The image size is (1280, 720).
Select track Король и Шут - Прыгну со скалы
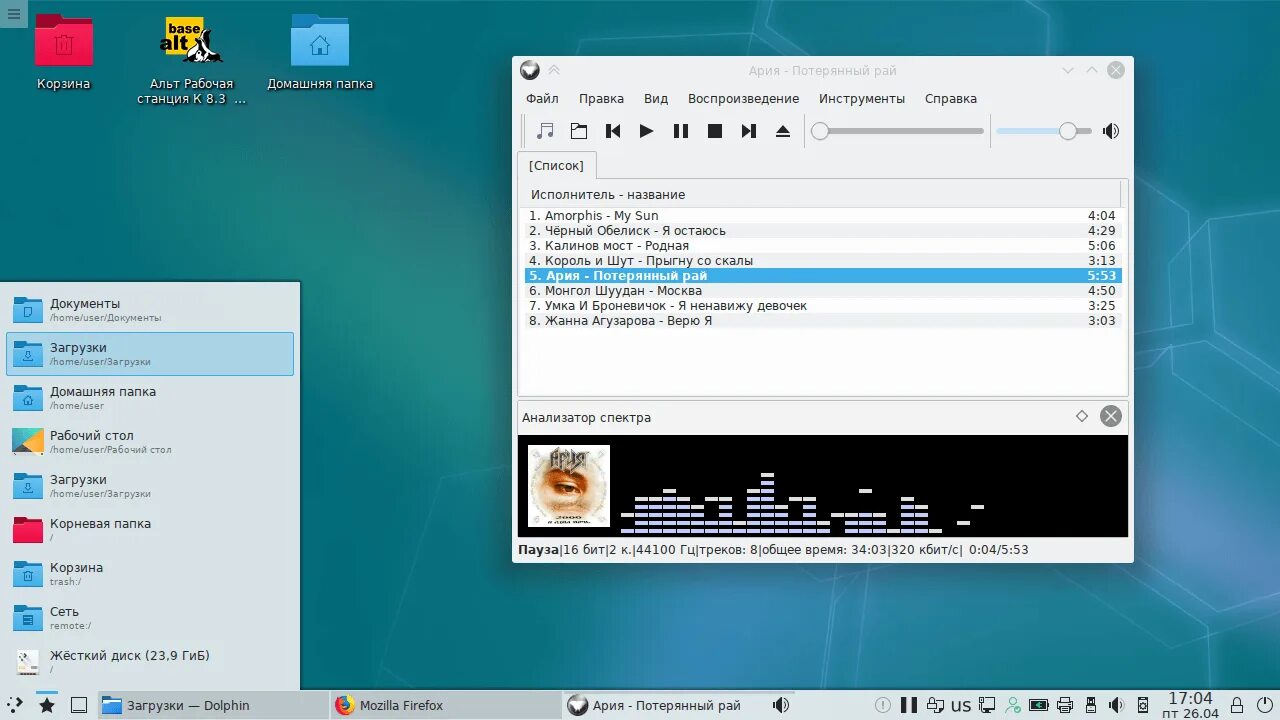tap(822, 261)
